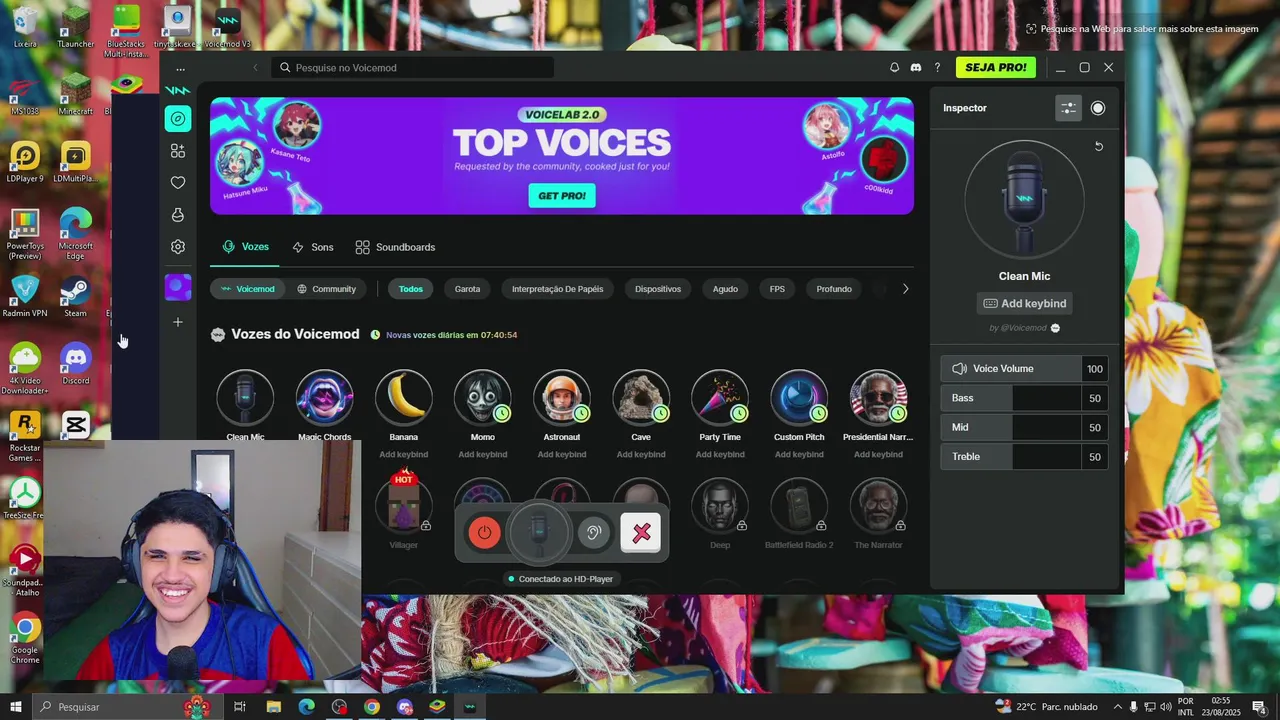The height and width of the screenshot is (720, 1280).
Task: Toggle the red voice changer power button
Action: [x=484, y=532]
